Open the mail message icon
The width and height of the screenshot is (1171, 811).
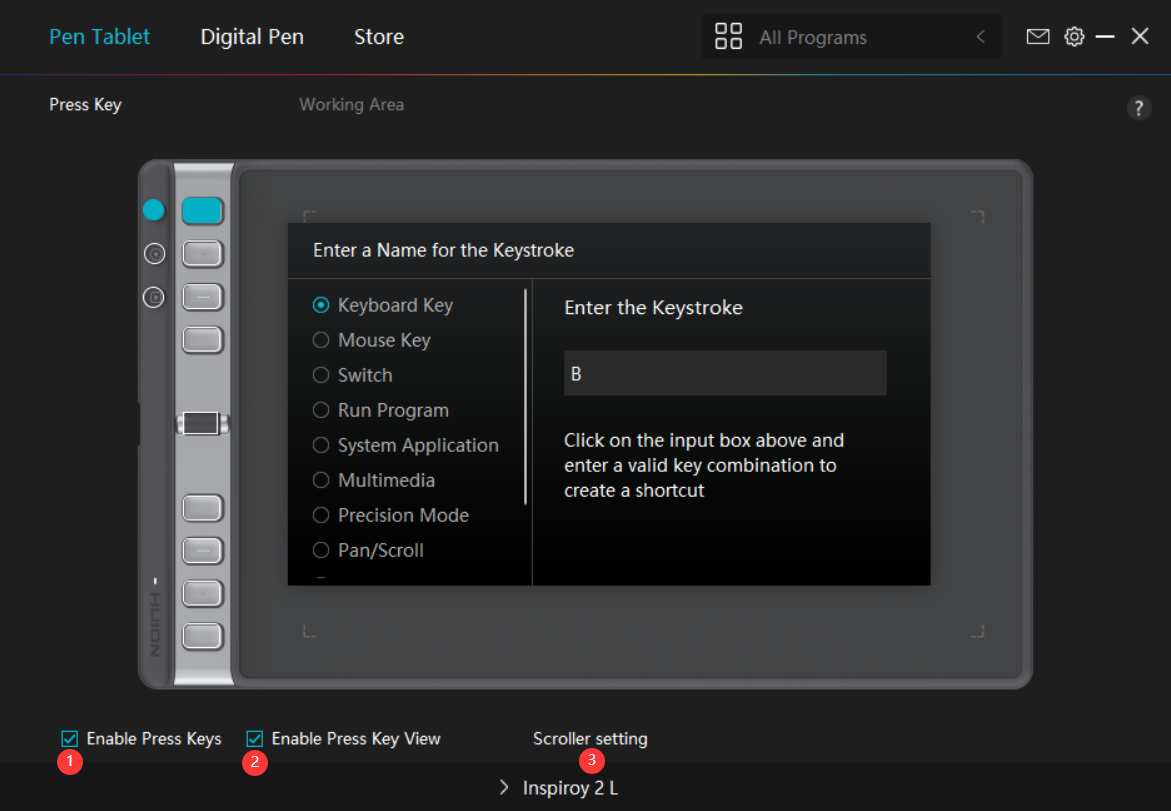[x=1038, y=37]
